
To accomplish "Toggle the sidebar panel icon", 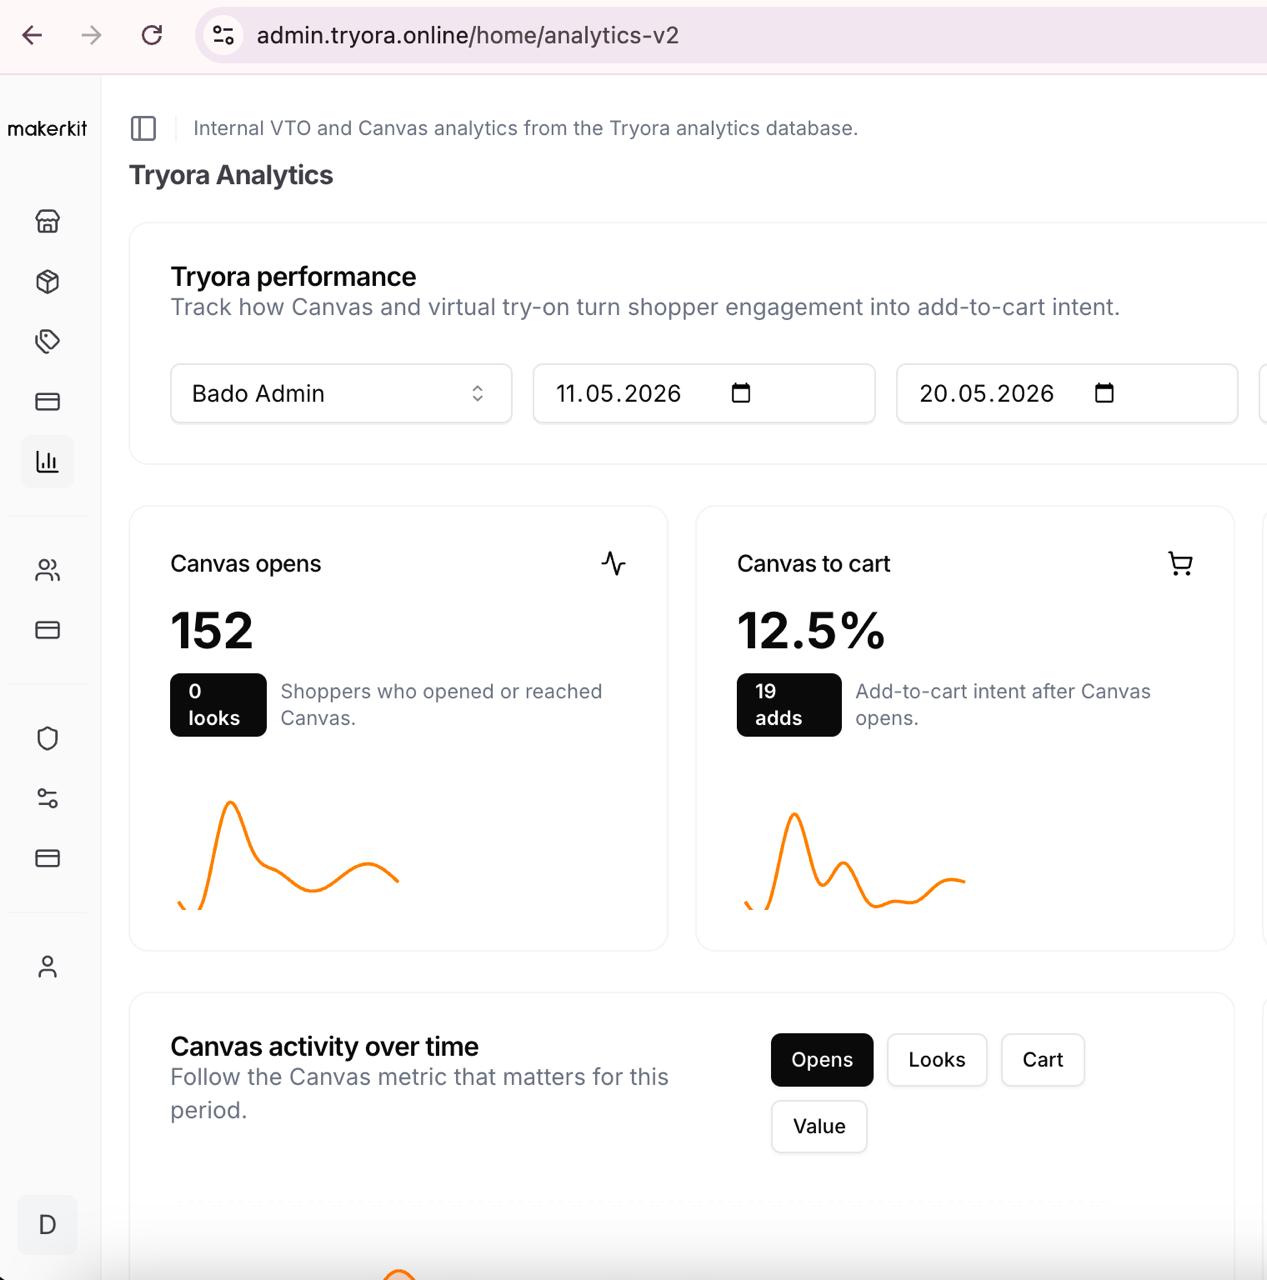I will click(x=143, y=128).
